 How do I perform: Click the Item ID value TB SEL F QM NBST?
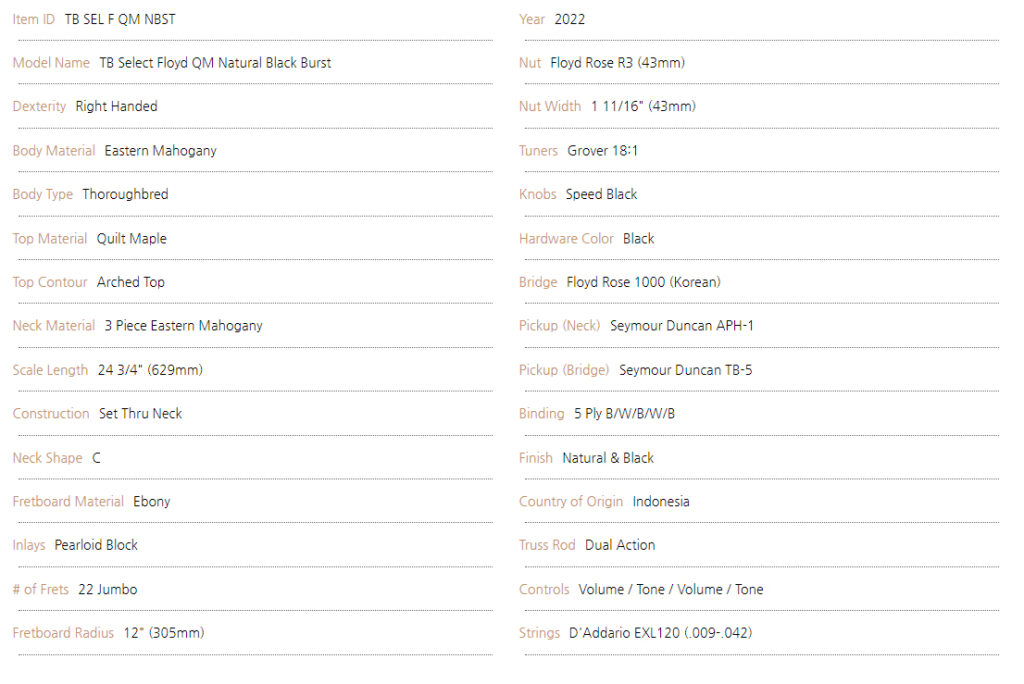point(120,20)
